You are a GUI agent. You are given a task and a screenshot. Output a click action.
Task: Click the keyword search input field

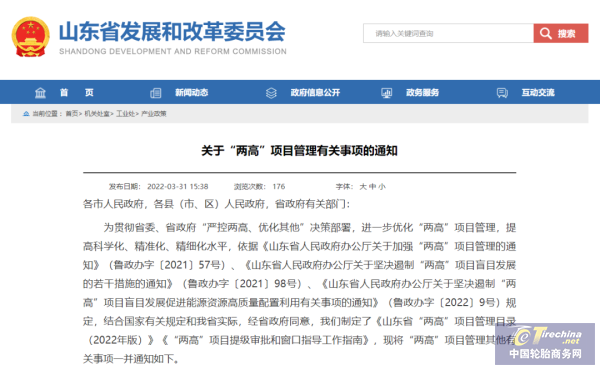(x=448, y=33)
